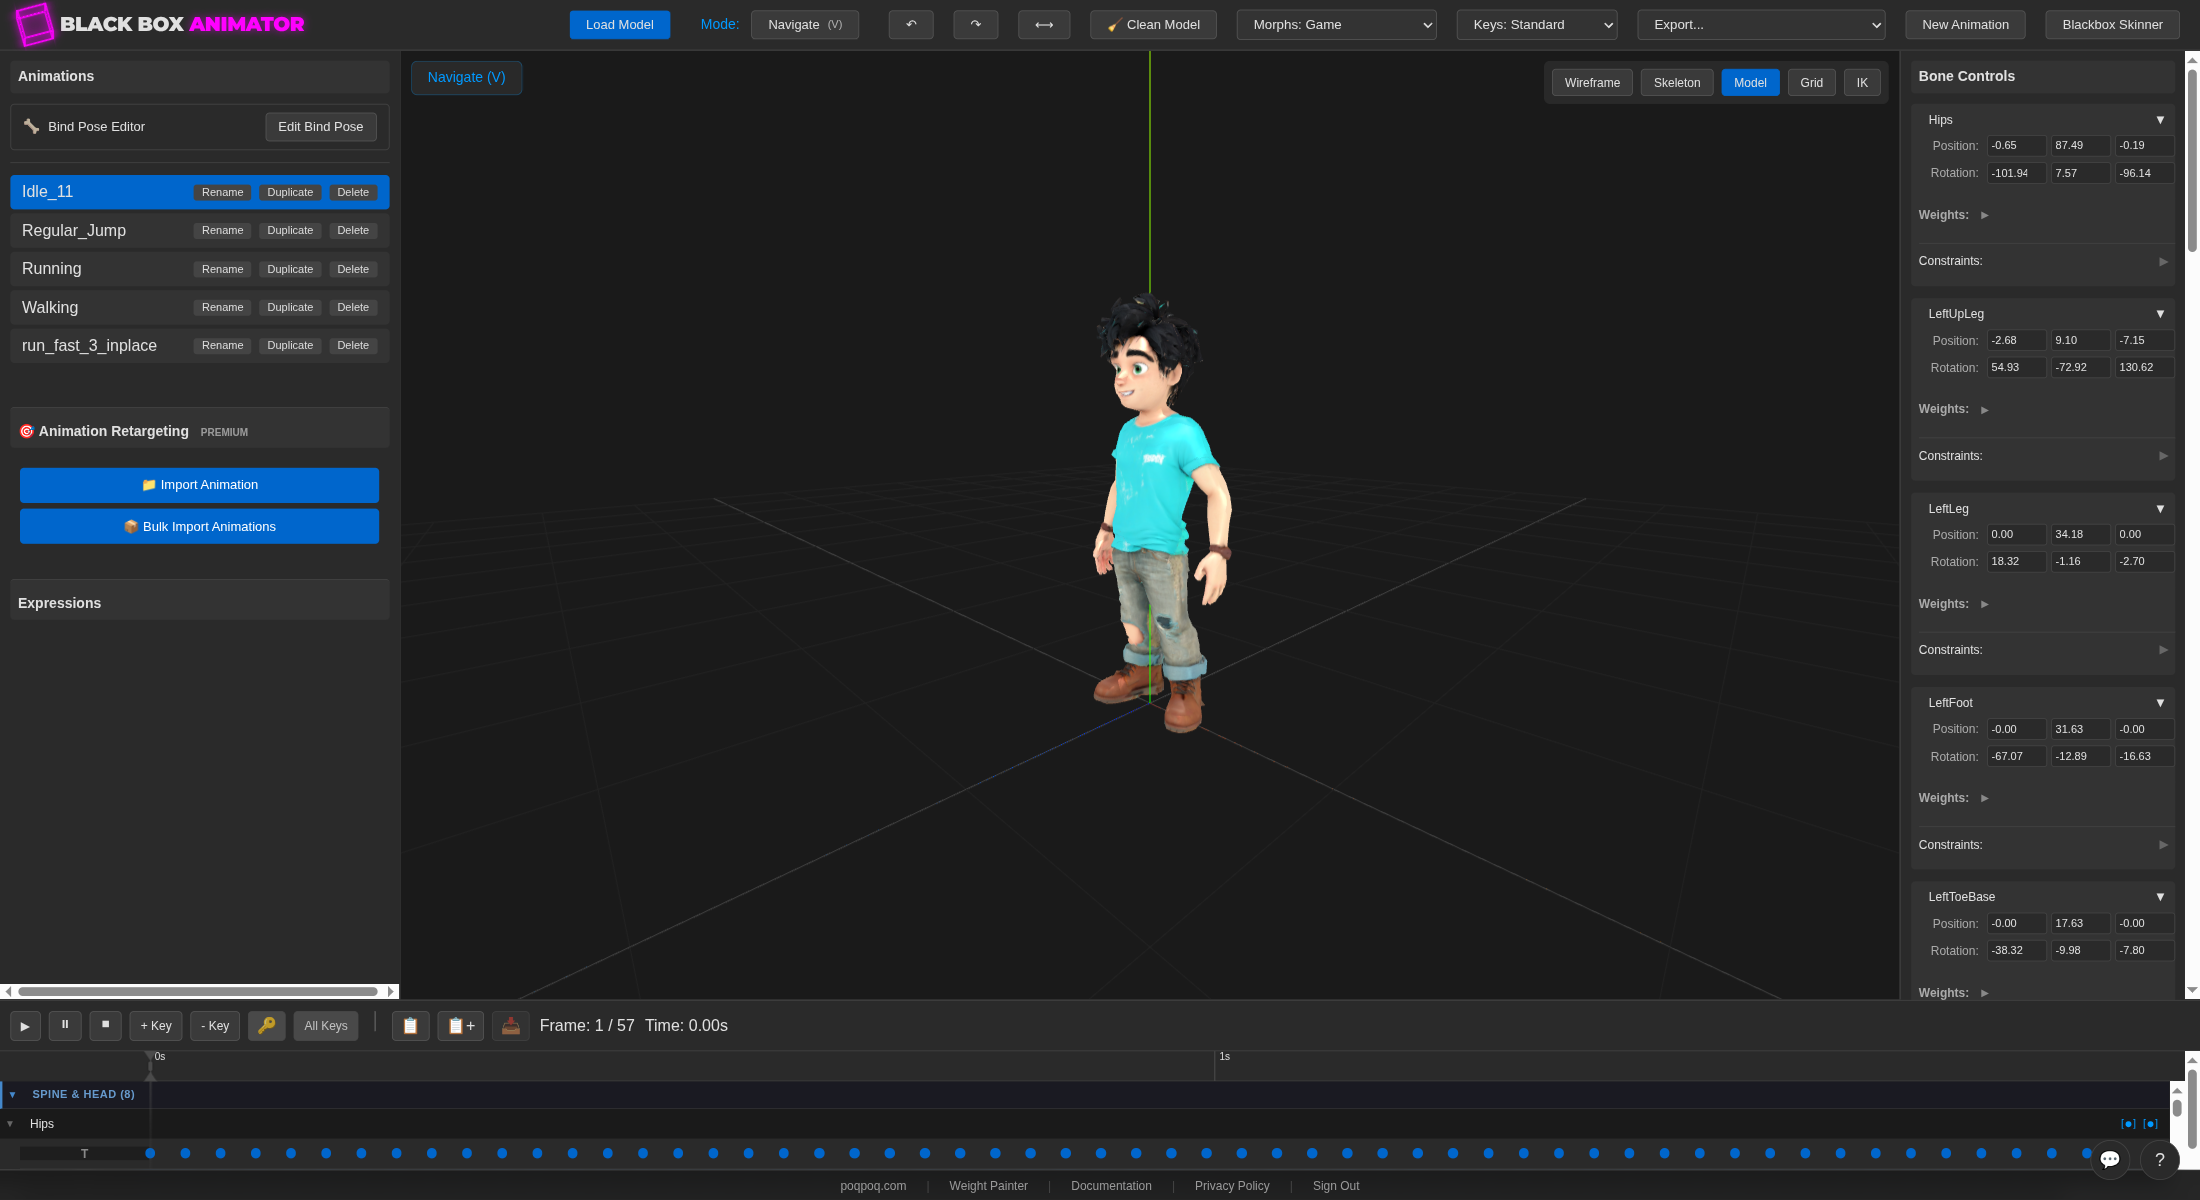Rename the Walking animation
2200x1200 pixels.
point(222,308)
